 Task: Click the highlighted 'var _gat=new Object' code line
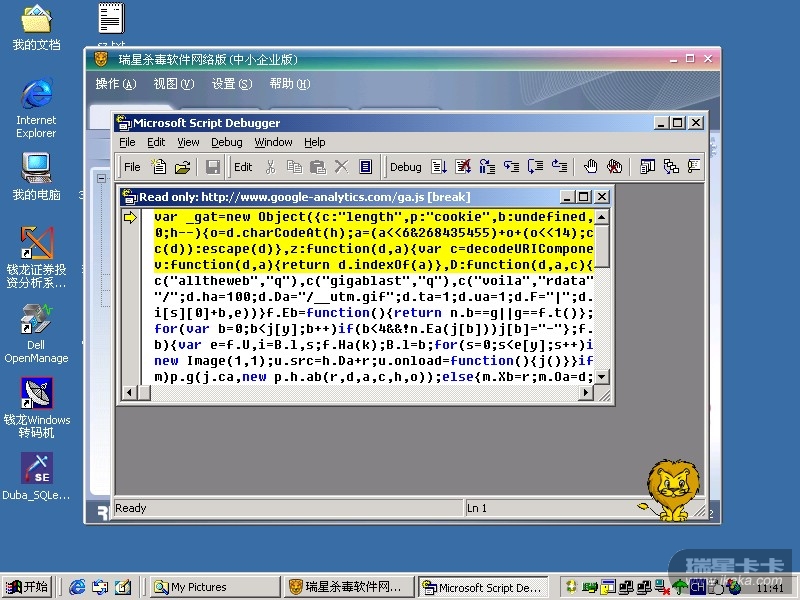coord(373,217)
